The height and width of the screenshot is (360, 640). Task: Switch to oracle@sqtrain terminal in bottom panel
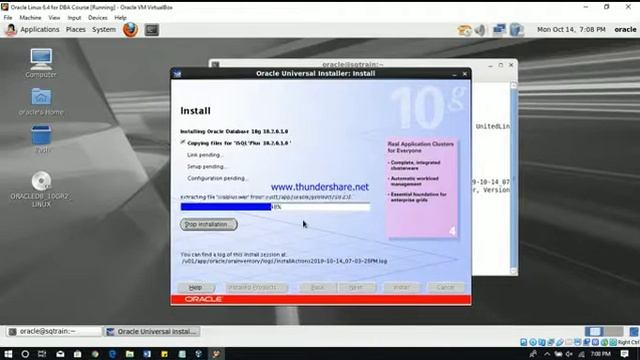(x=54, y=331)
